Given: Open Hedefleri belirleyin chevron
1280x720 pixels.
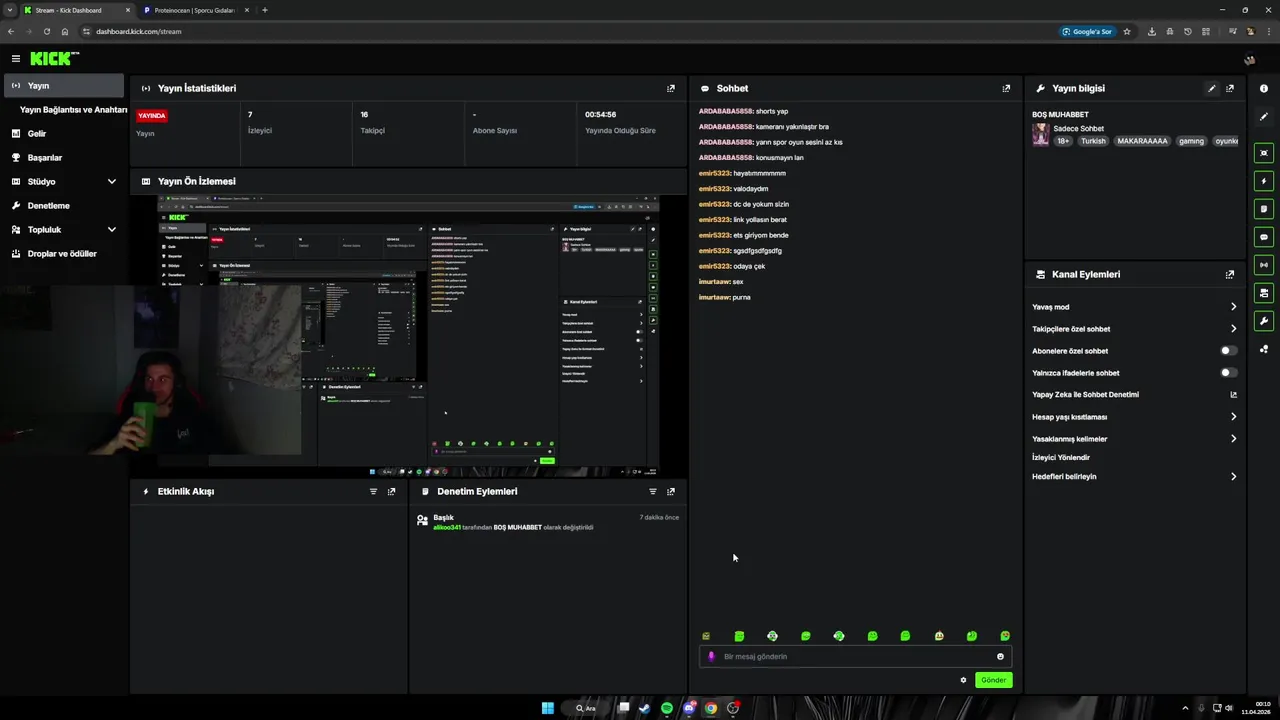Looking at the screenshot, I should (1233, 477).
